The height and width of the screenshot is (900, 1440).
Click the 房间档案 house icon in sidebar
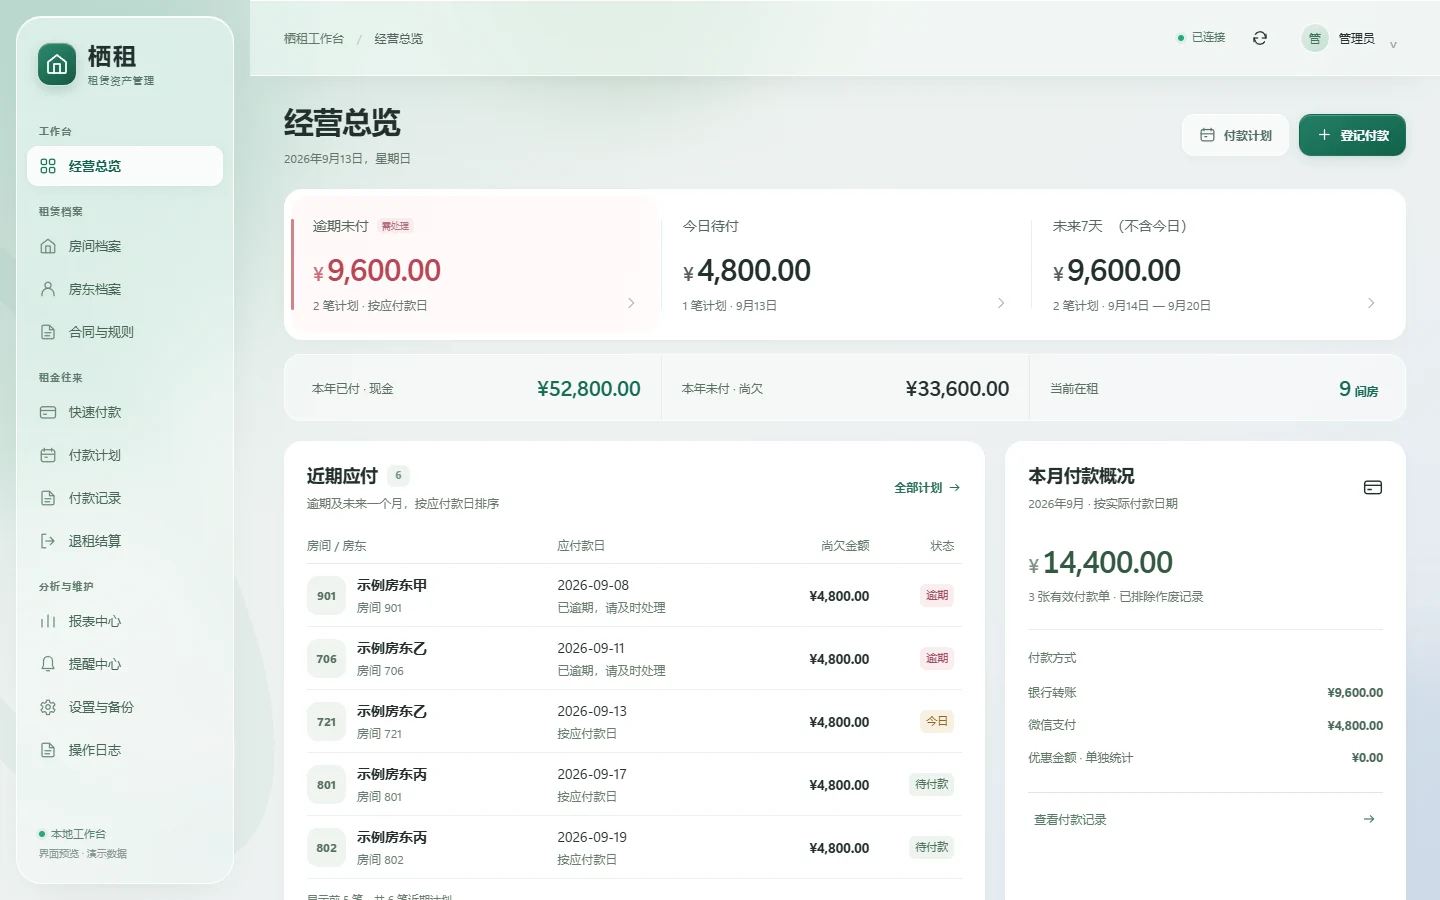click(x=48, y=246)
